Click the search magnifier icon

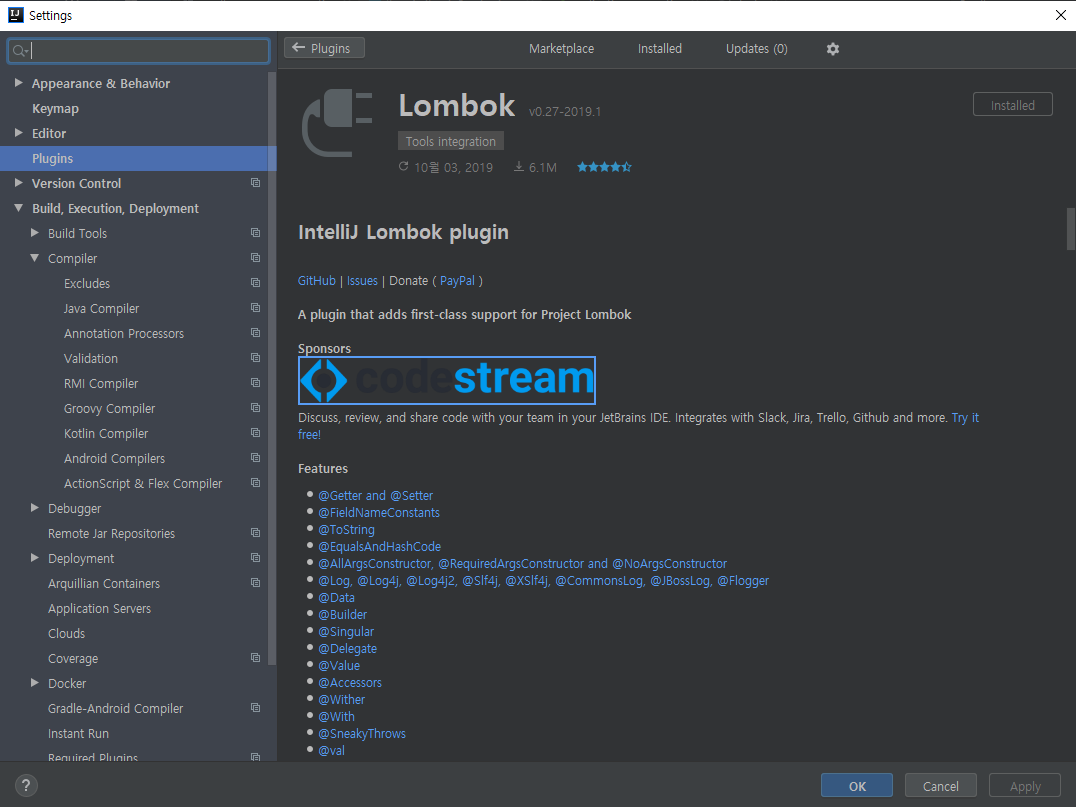[19, 51]
